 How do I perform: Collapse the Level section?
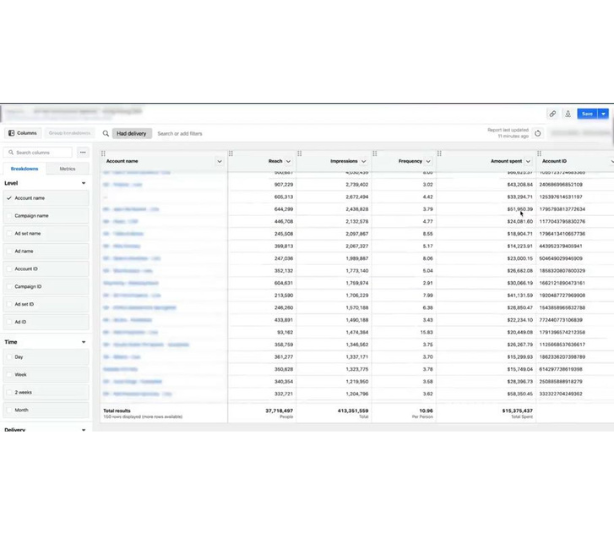(83, 183)
